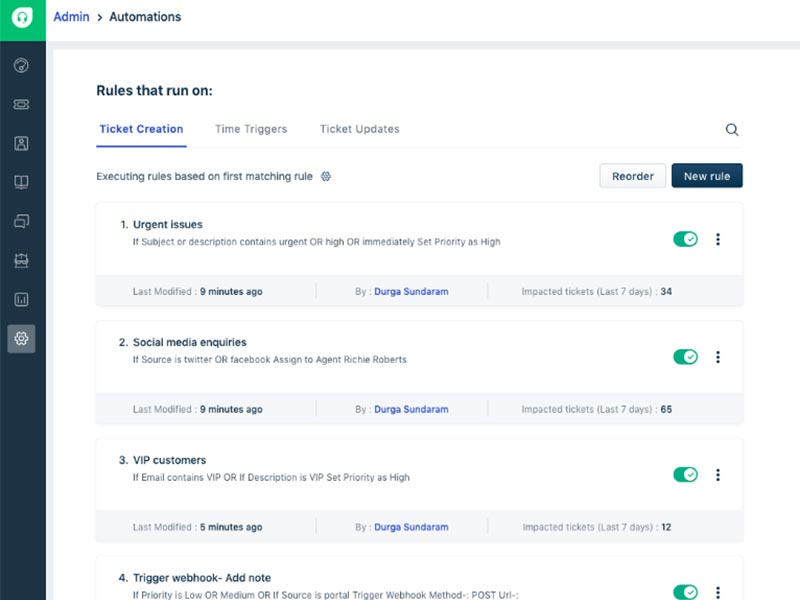The width and height of the screenshot is (800, 600).
Task: Open the kebab menu for Urgent issues
Action: 718,238
